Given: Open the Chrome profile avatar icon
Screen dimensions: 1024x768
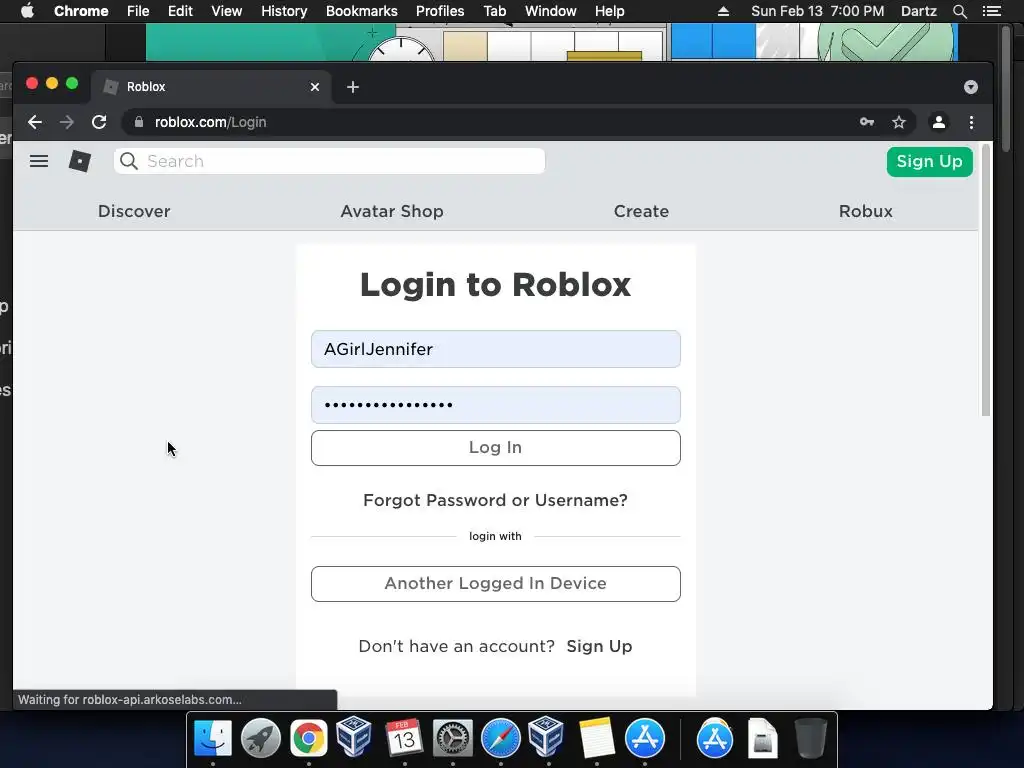Looking at the screenshot, I should (x=938, y=122).
